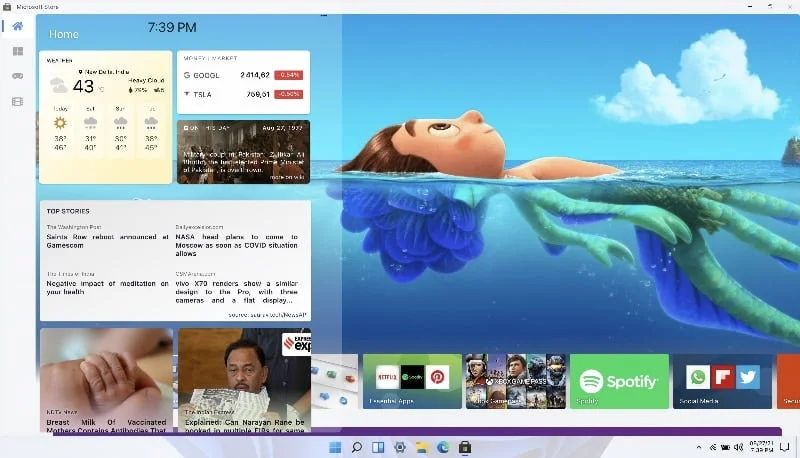Viewport: 800px width, 458px height.
Task: Click battery icon in system tray
Action: [x=726, y=447]
